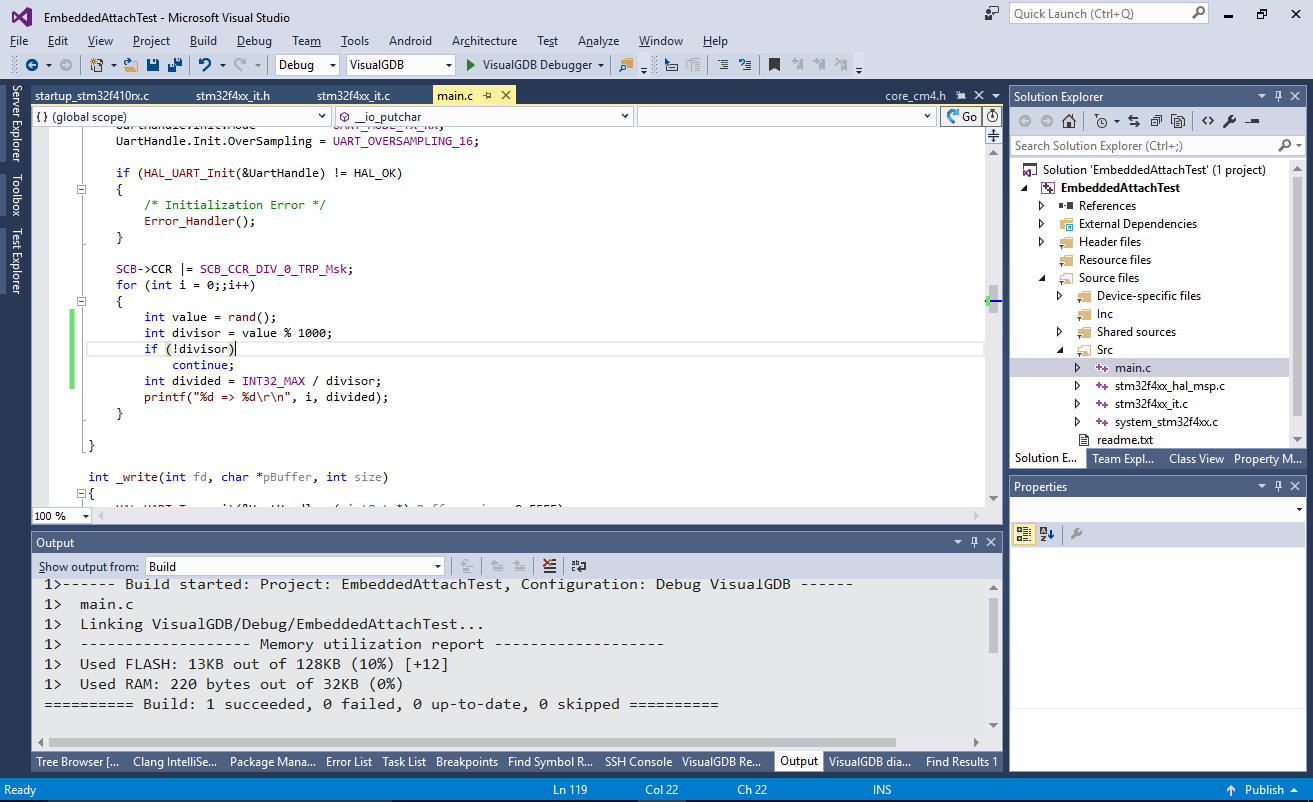The image size is (1313, 802).
Task: Save main.c with the single floppy icon
Action: coord(153,65)
